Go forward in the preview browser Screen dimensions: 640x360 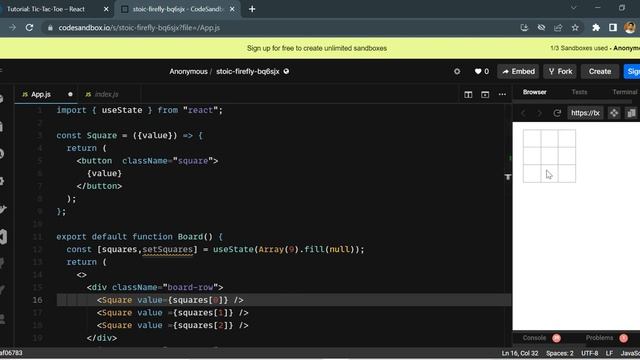coord(539,113)
